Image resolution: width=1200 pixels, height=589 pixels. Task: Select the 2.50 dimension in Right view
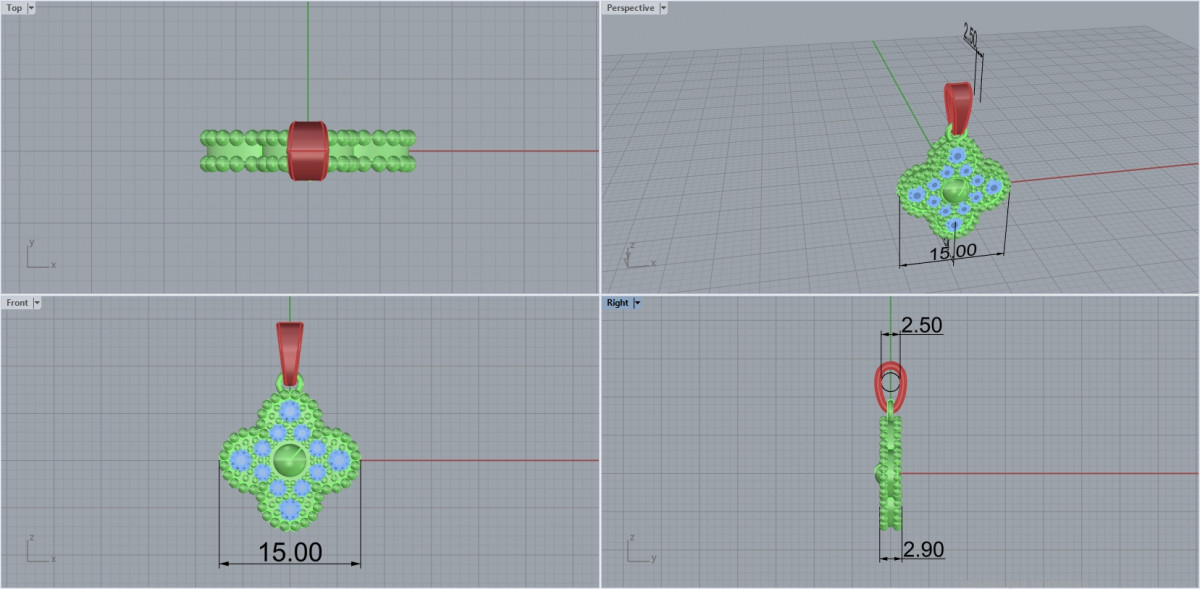[921, 326]
